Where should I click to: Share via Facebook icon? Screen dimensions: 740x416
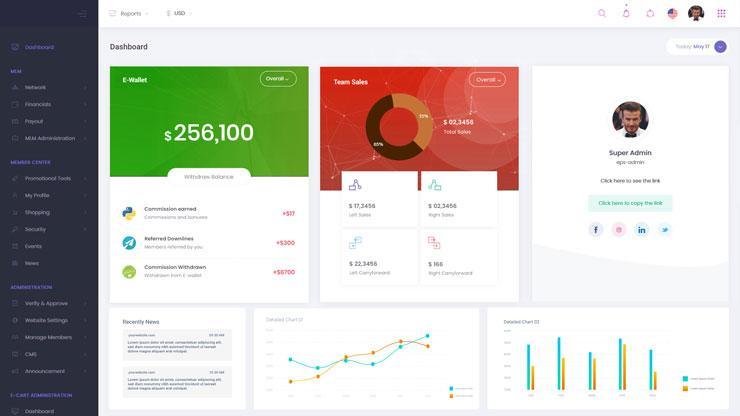click(596, 230)
